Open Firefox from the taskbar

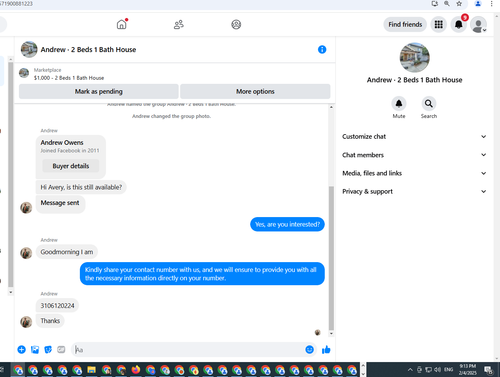tap(136, 370)
